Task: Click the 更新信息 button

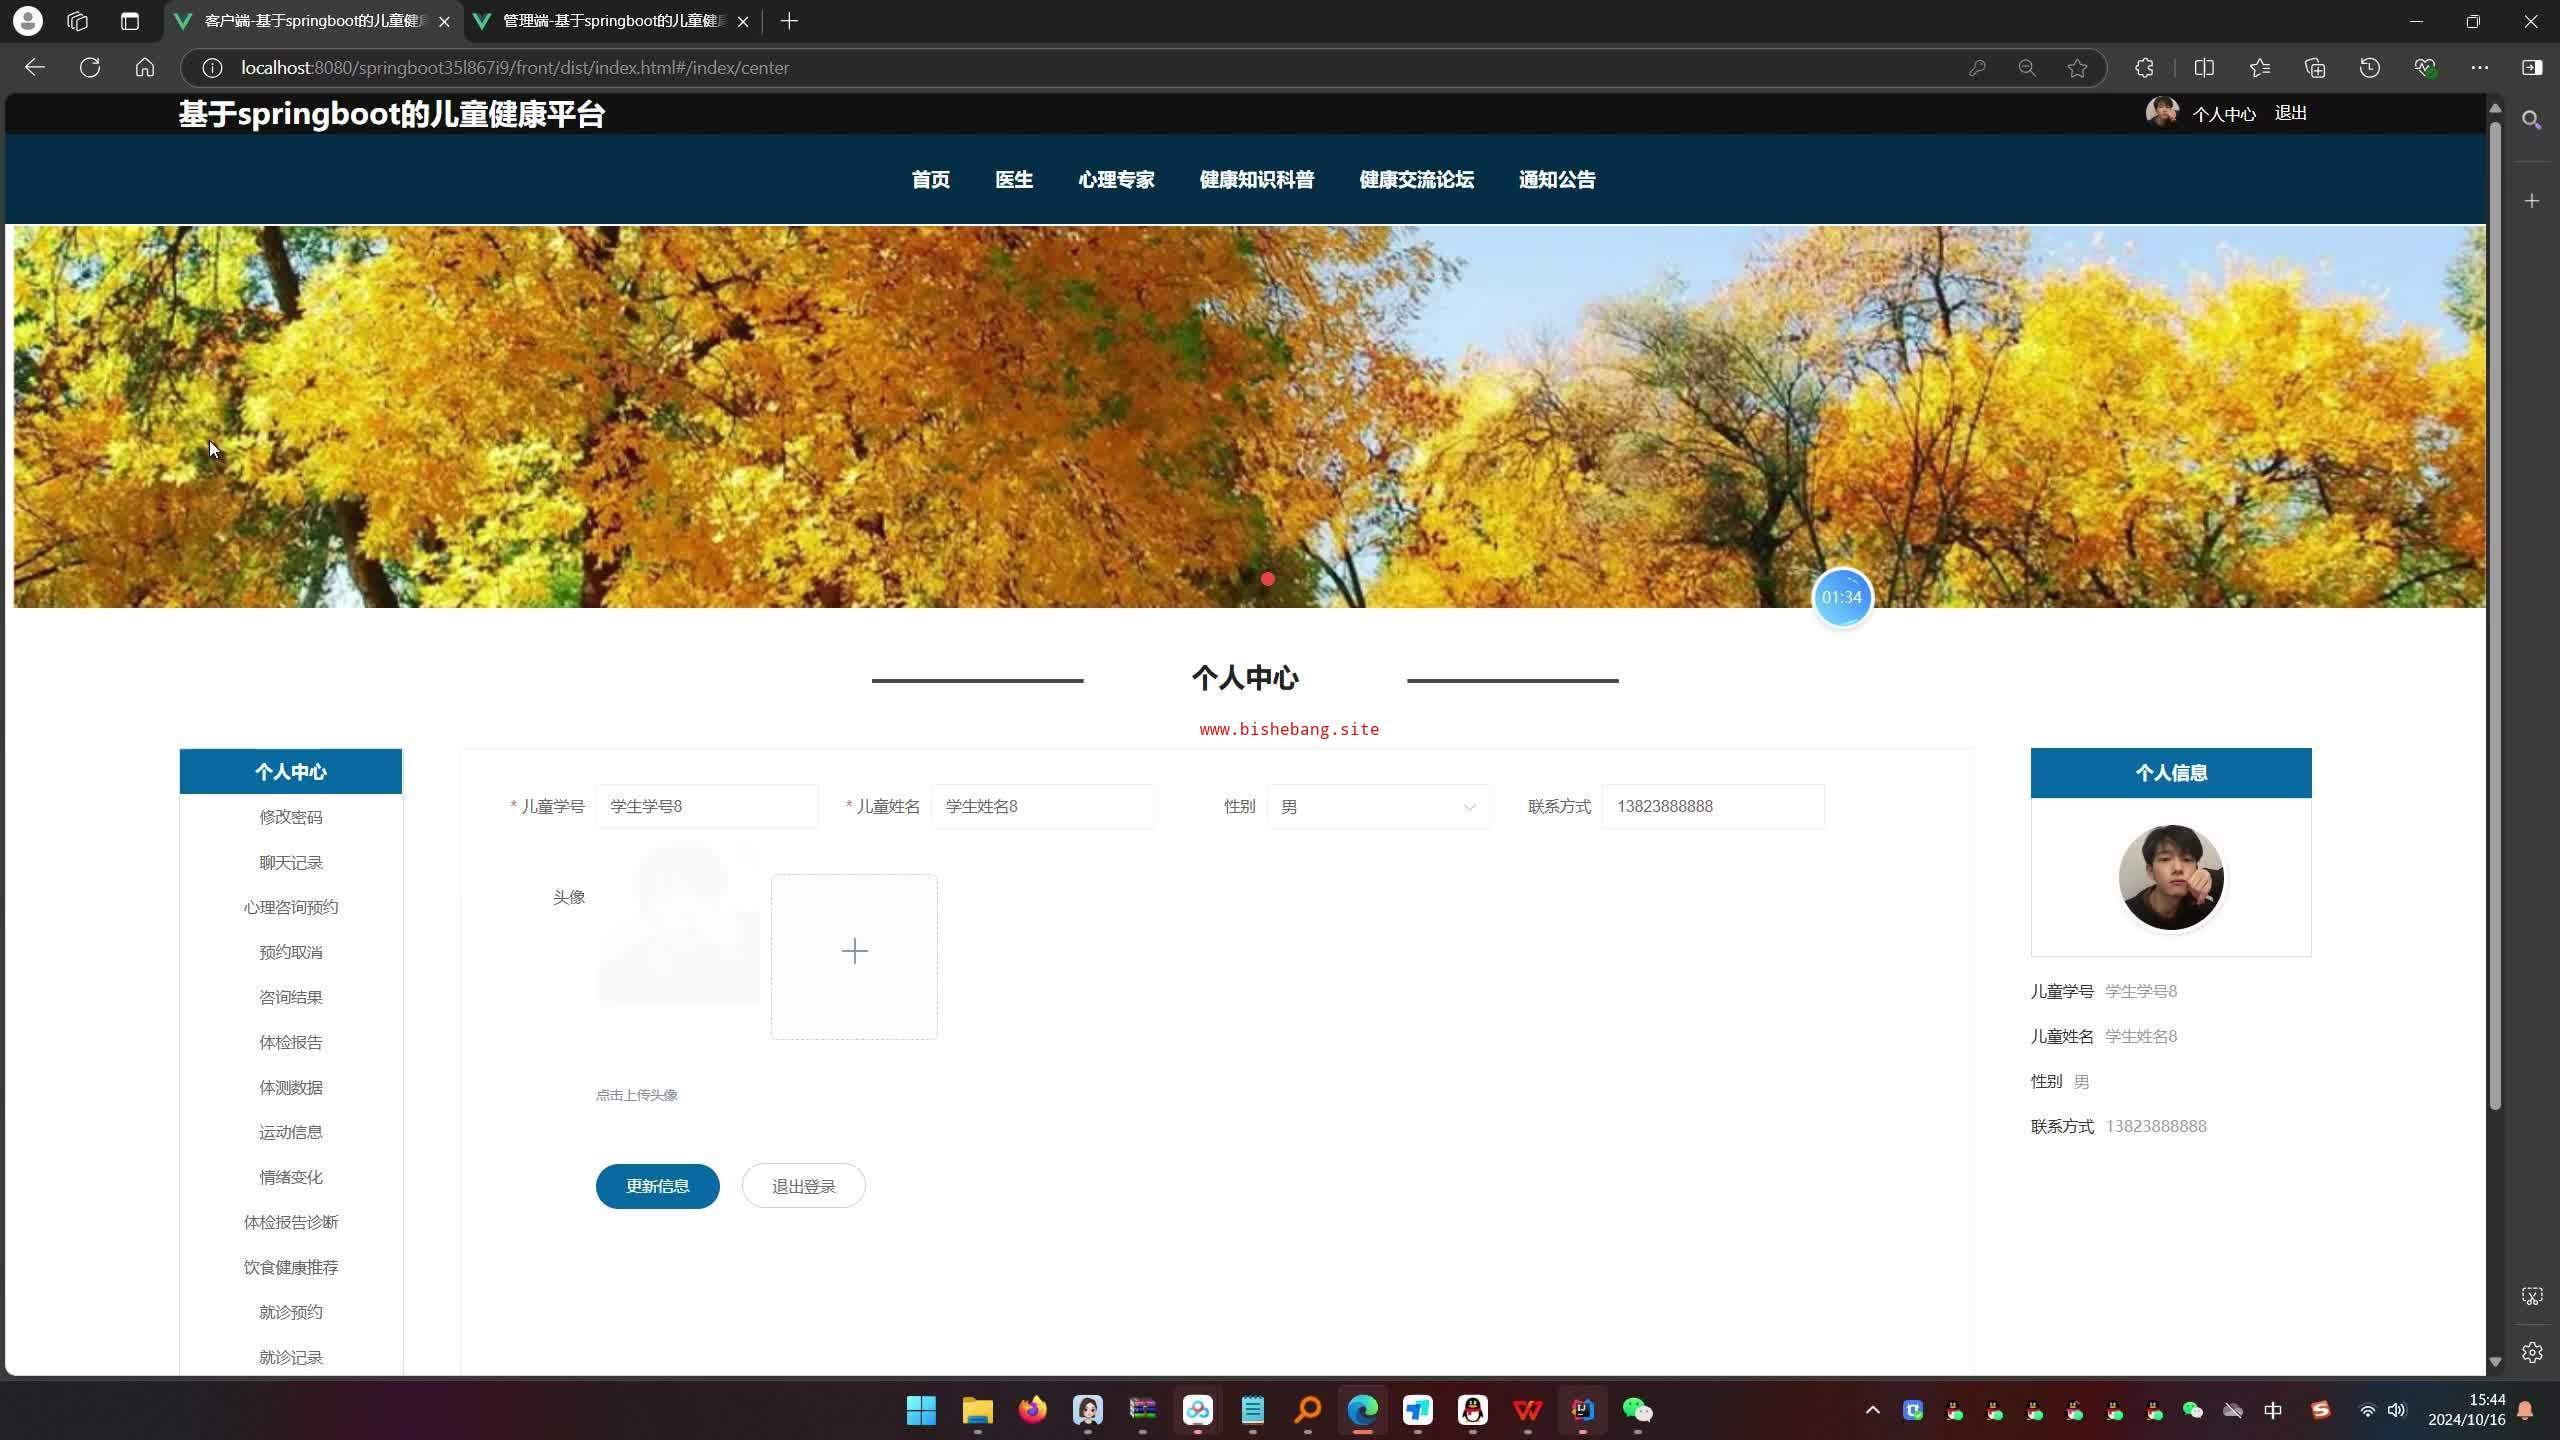Action: (x=657, y=1186)
